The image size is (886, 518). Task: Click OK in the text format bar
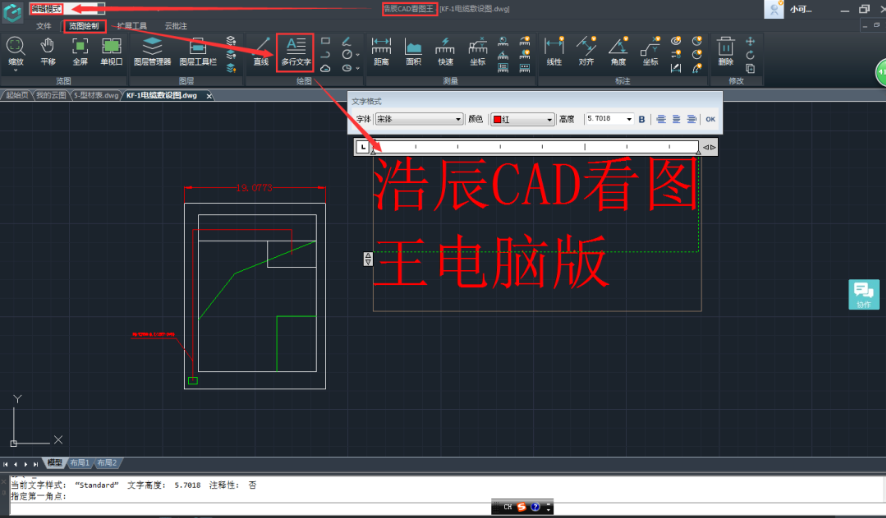click(x=710, y=119)
